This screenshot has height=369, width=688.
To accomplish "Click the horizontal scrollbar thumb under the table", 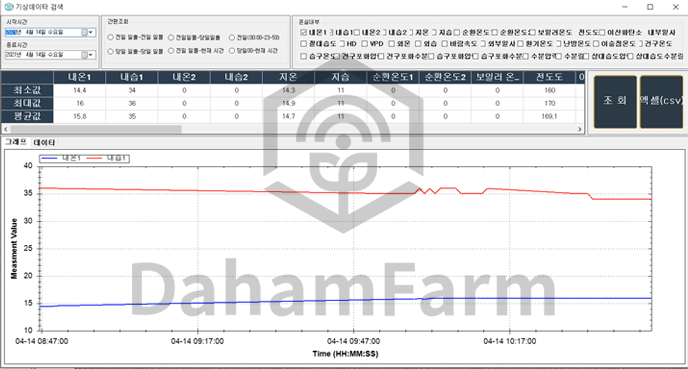I will 96,129.
